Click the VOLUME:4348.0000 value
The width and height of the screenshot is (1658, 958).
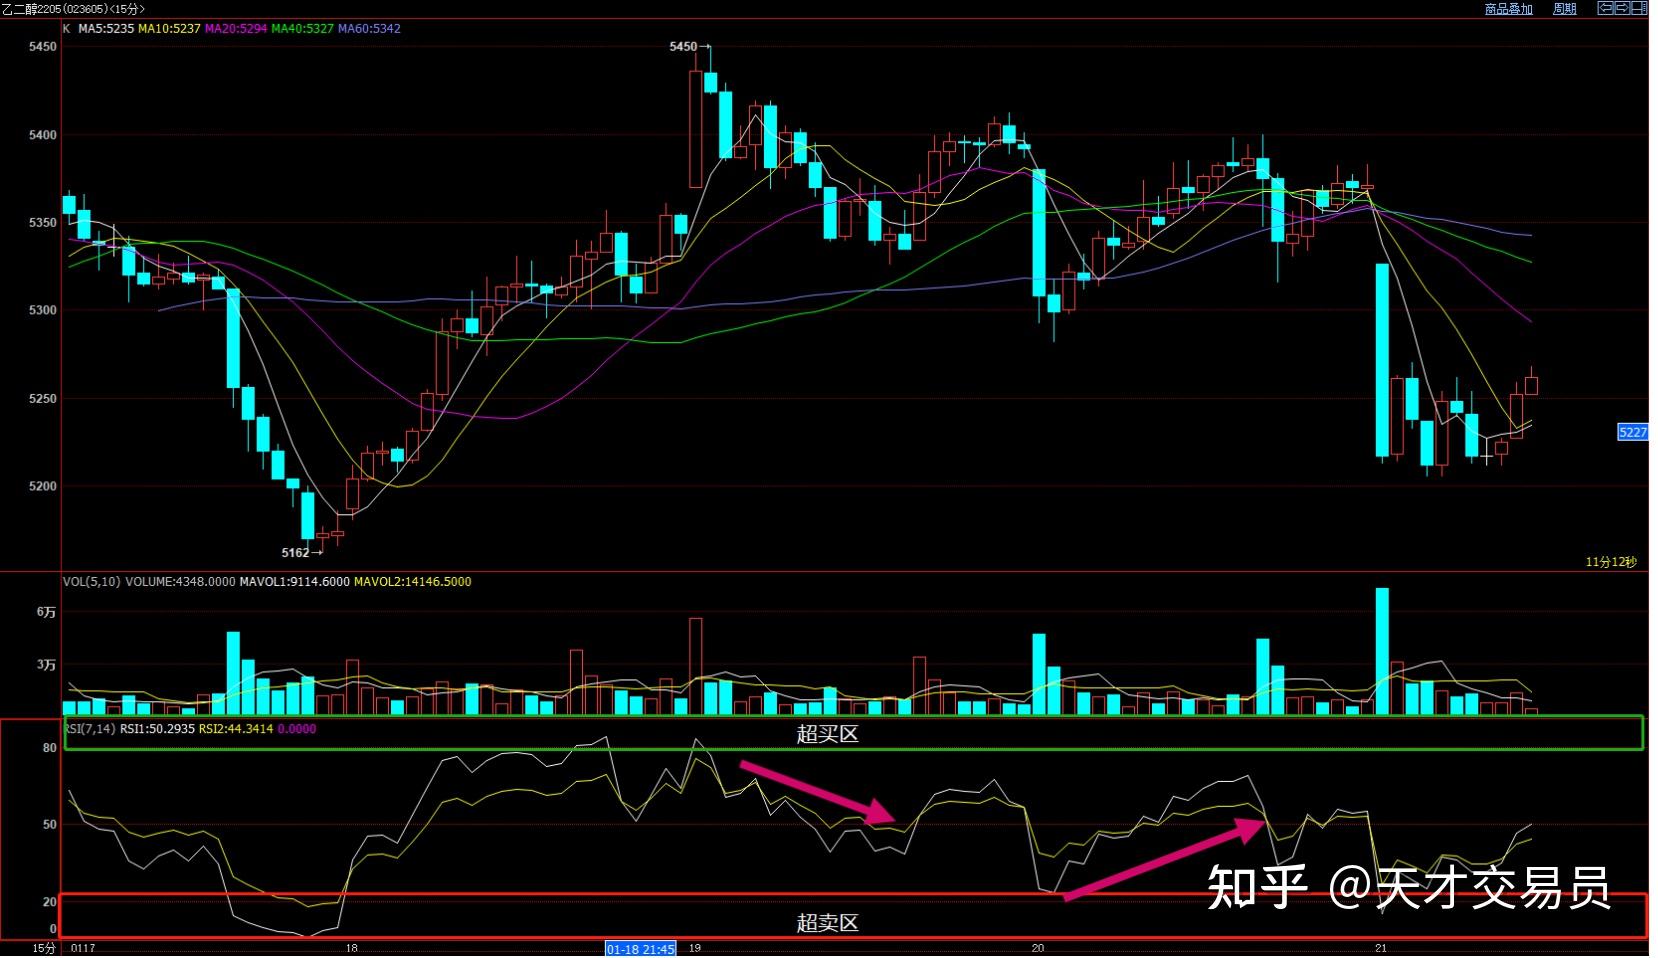click(180, 582)
